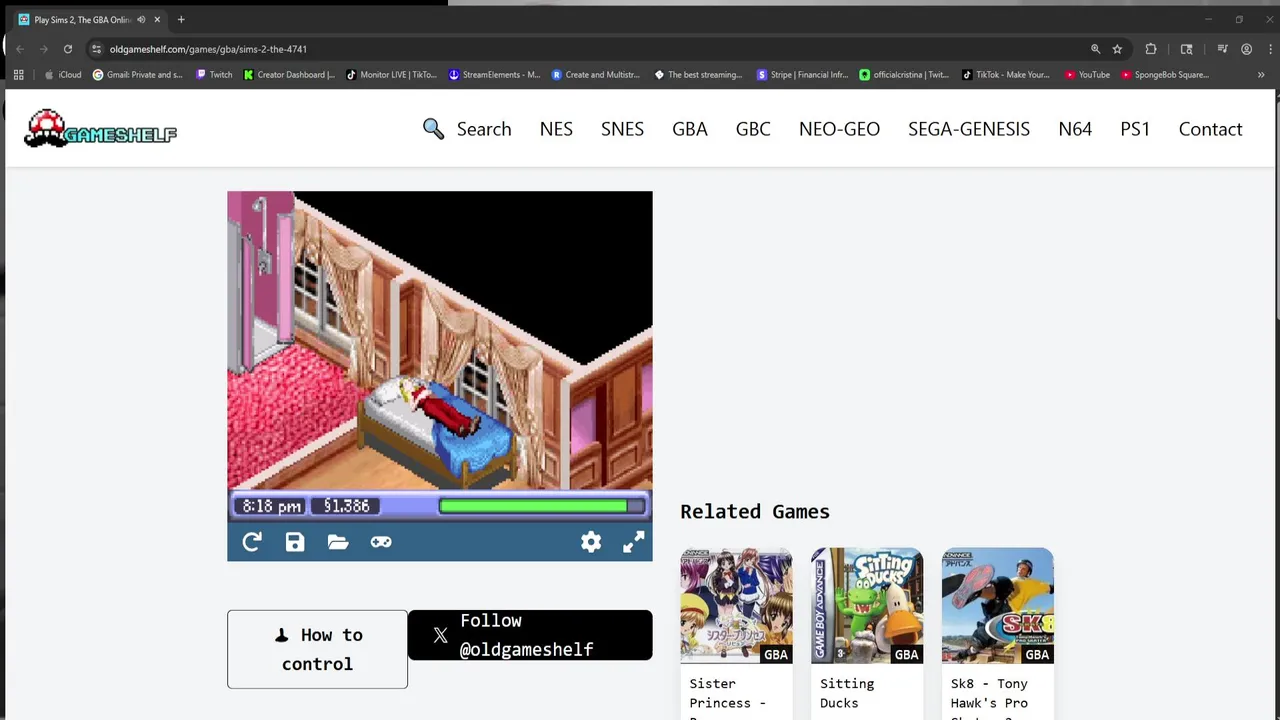Open the Chrome profile avatar
Image resolution: width=1280 pixels, height=720 pixels.
1246,49
